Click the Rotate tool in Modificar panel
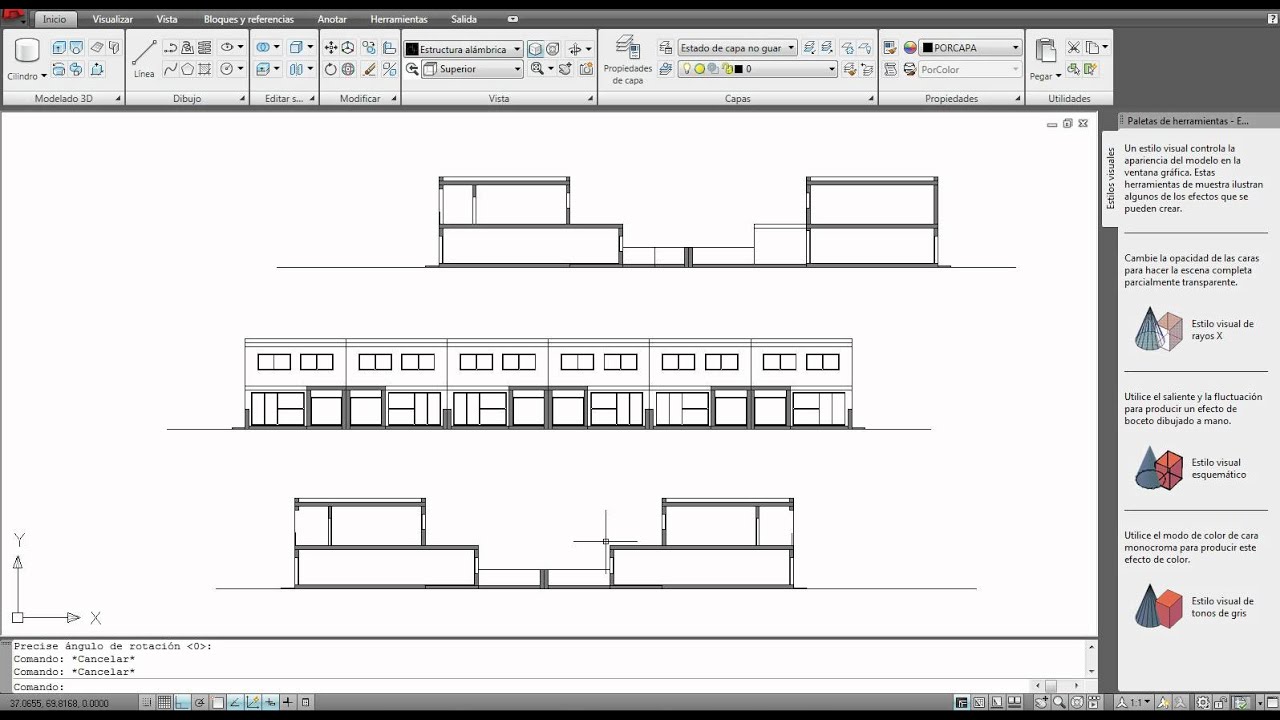 [331, 69]
